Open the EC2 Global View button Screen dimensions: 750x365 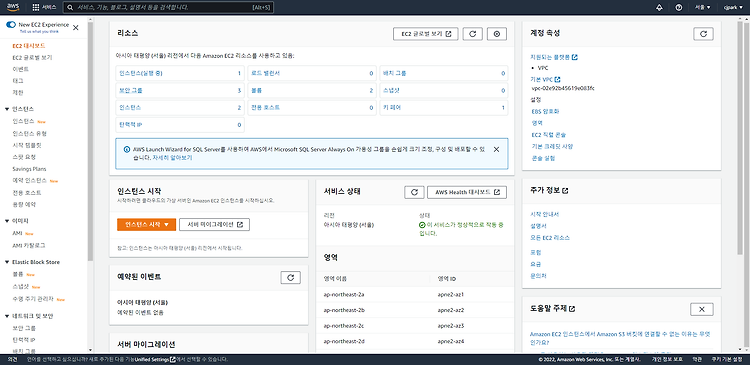point(426,34)
